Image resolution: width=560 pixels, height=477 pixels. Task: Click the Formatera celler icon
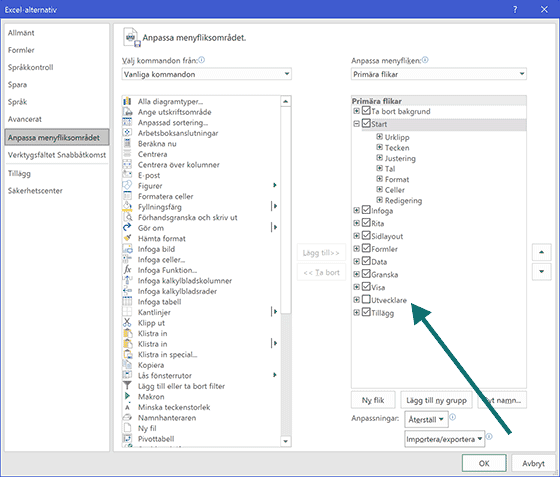point(127,196)
